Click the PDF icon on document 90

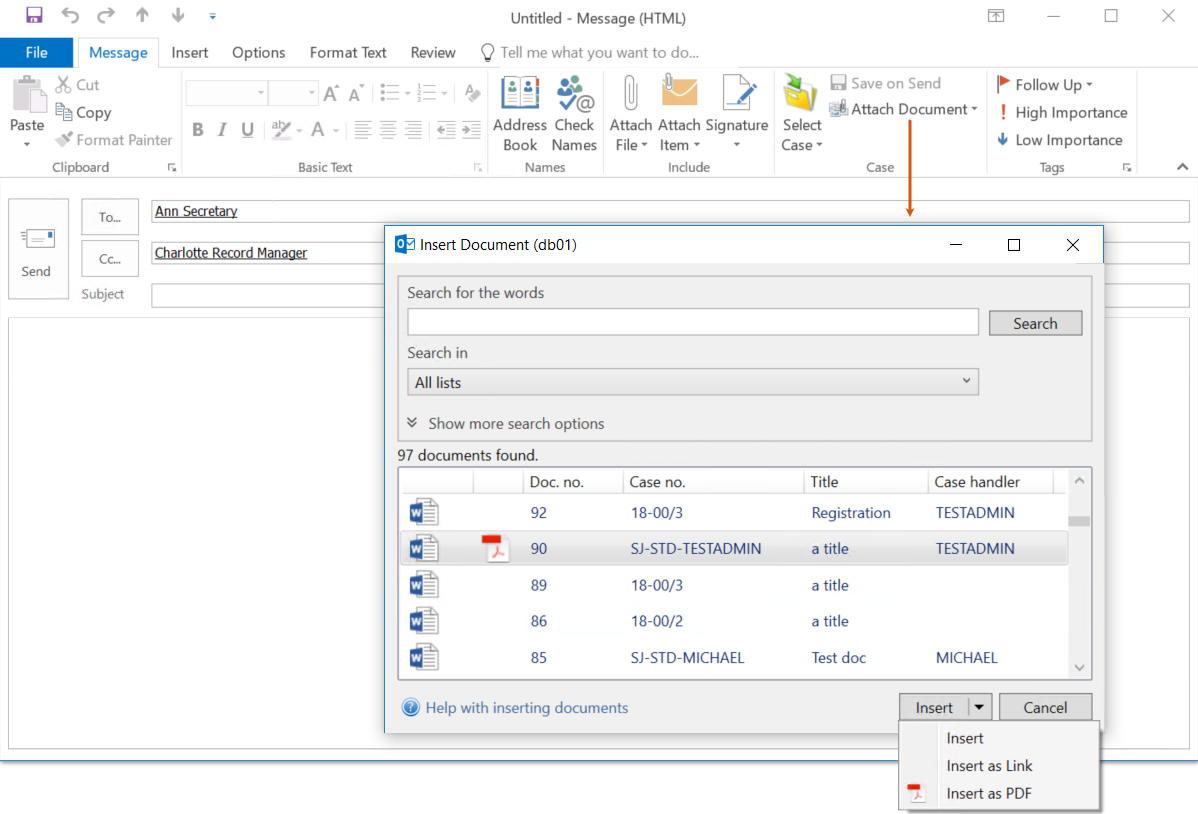(x=496, y=548)
